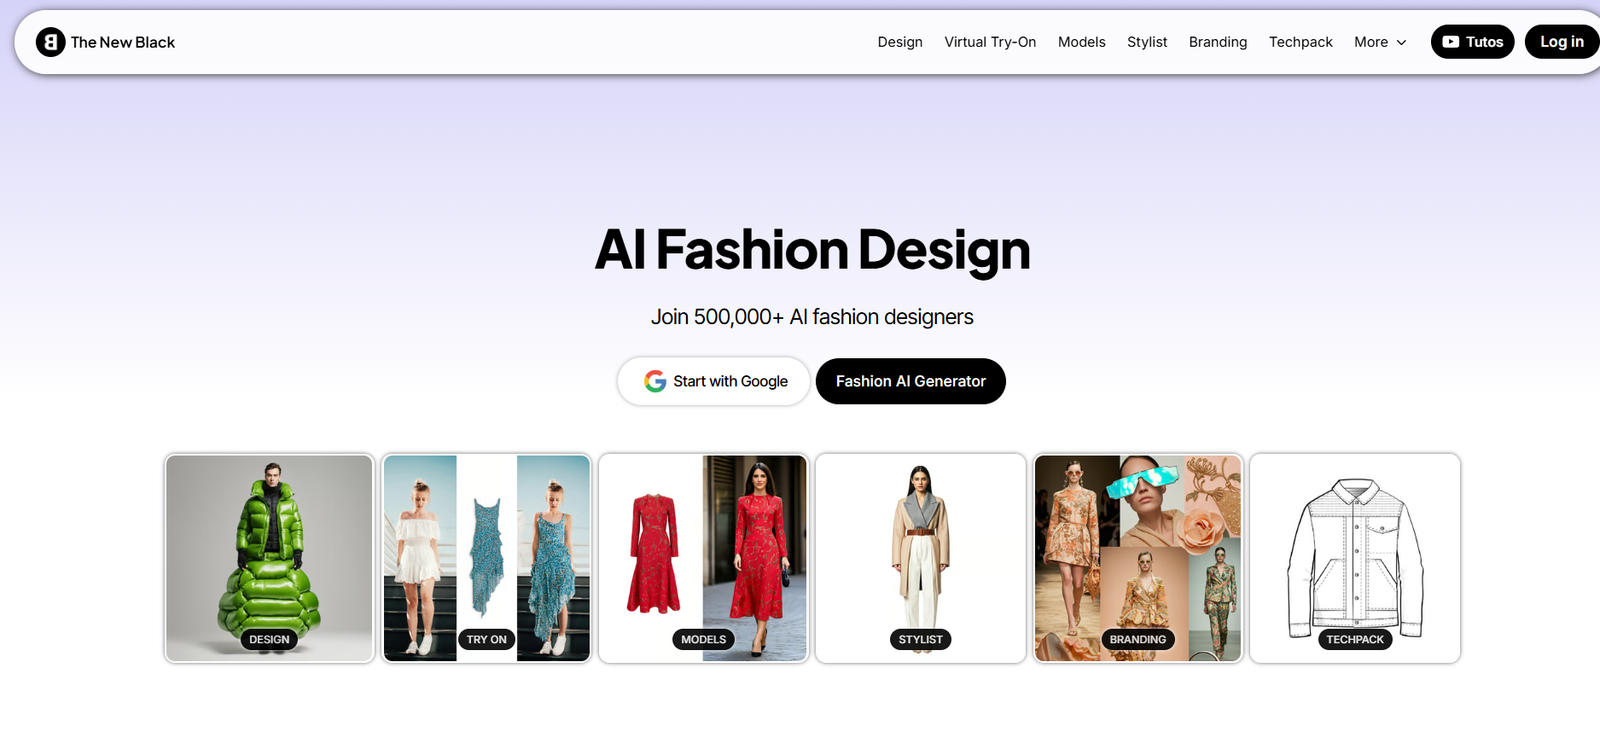1600x731 pixels.
Task: Click The New Black brand name text
Action: (123, 42)
